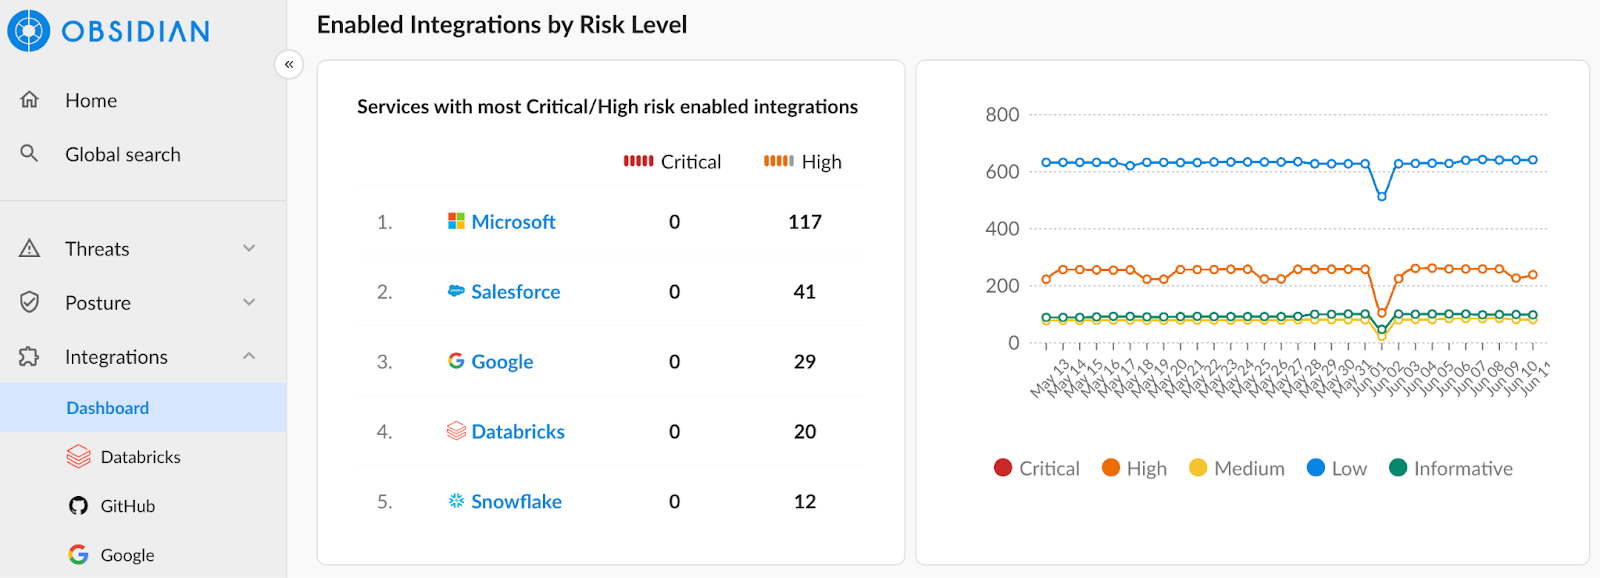
Task: Click the 600 y-axis label on the chart
Action: (1002, 172)
